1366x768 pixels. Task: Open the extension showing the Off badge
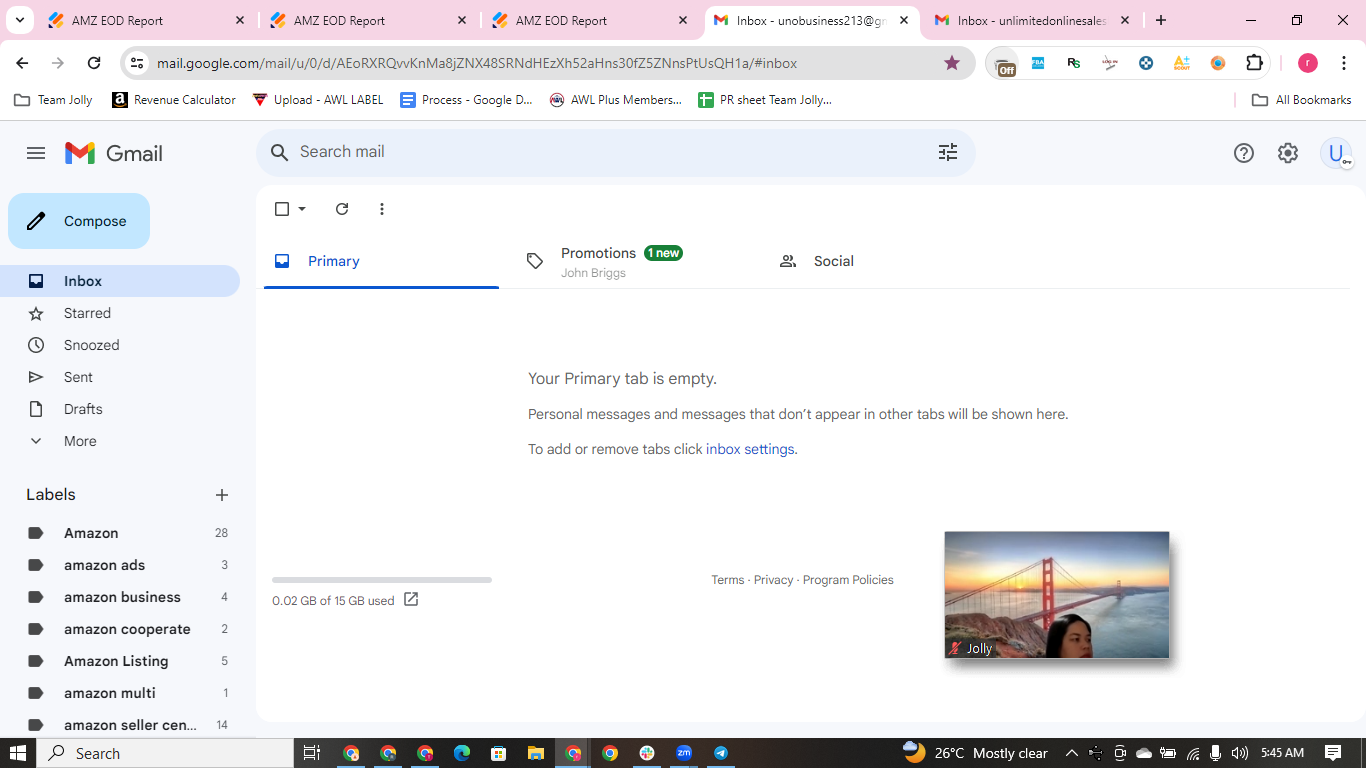coord(1003,65)
